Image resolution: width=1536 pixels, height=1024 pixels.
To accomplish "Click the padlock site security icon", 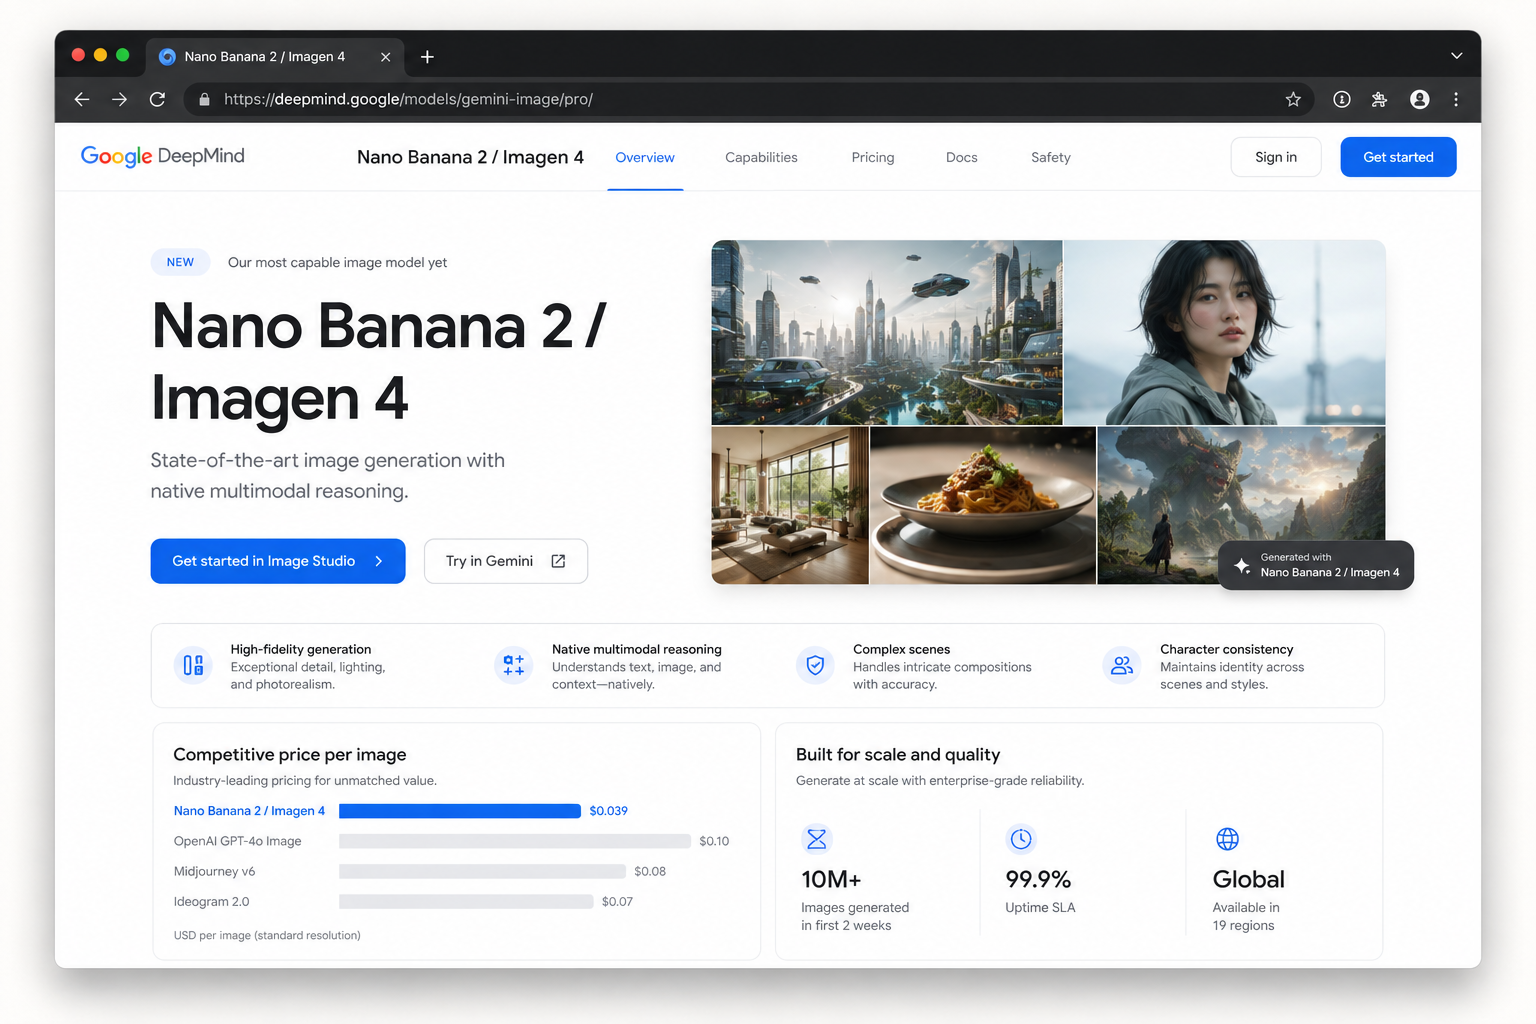I will click(204, 99).
